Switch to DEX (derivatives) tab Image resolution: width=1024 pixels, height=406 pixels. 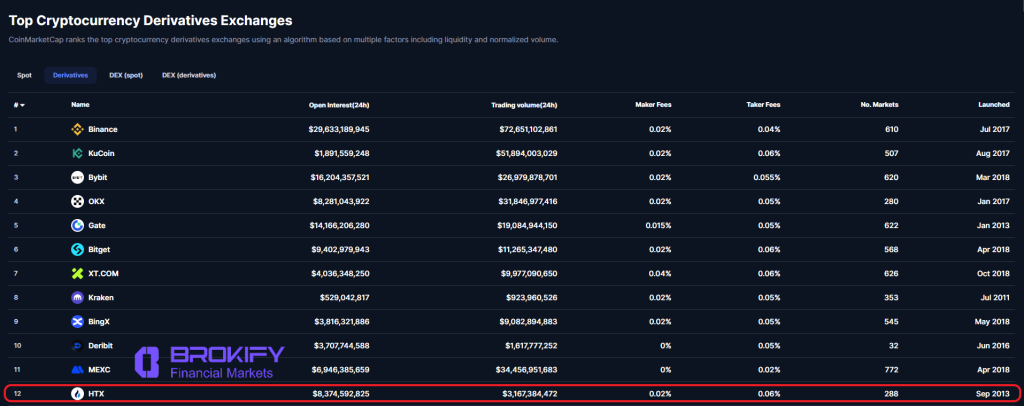(189, 75)
